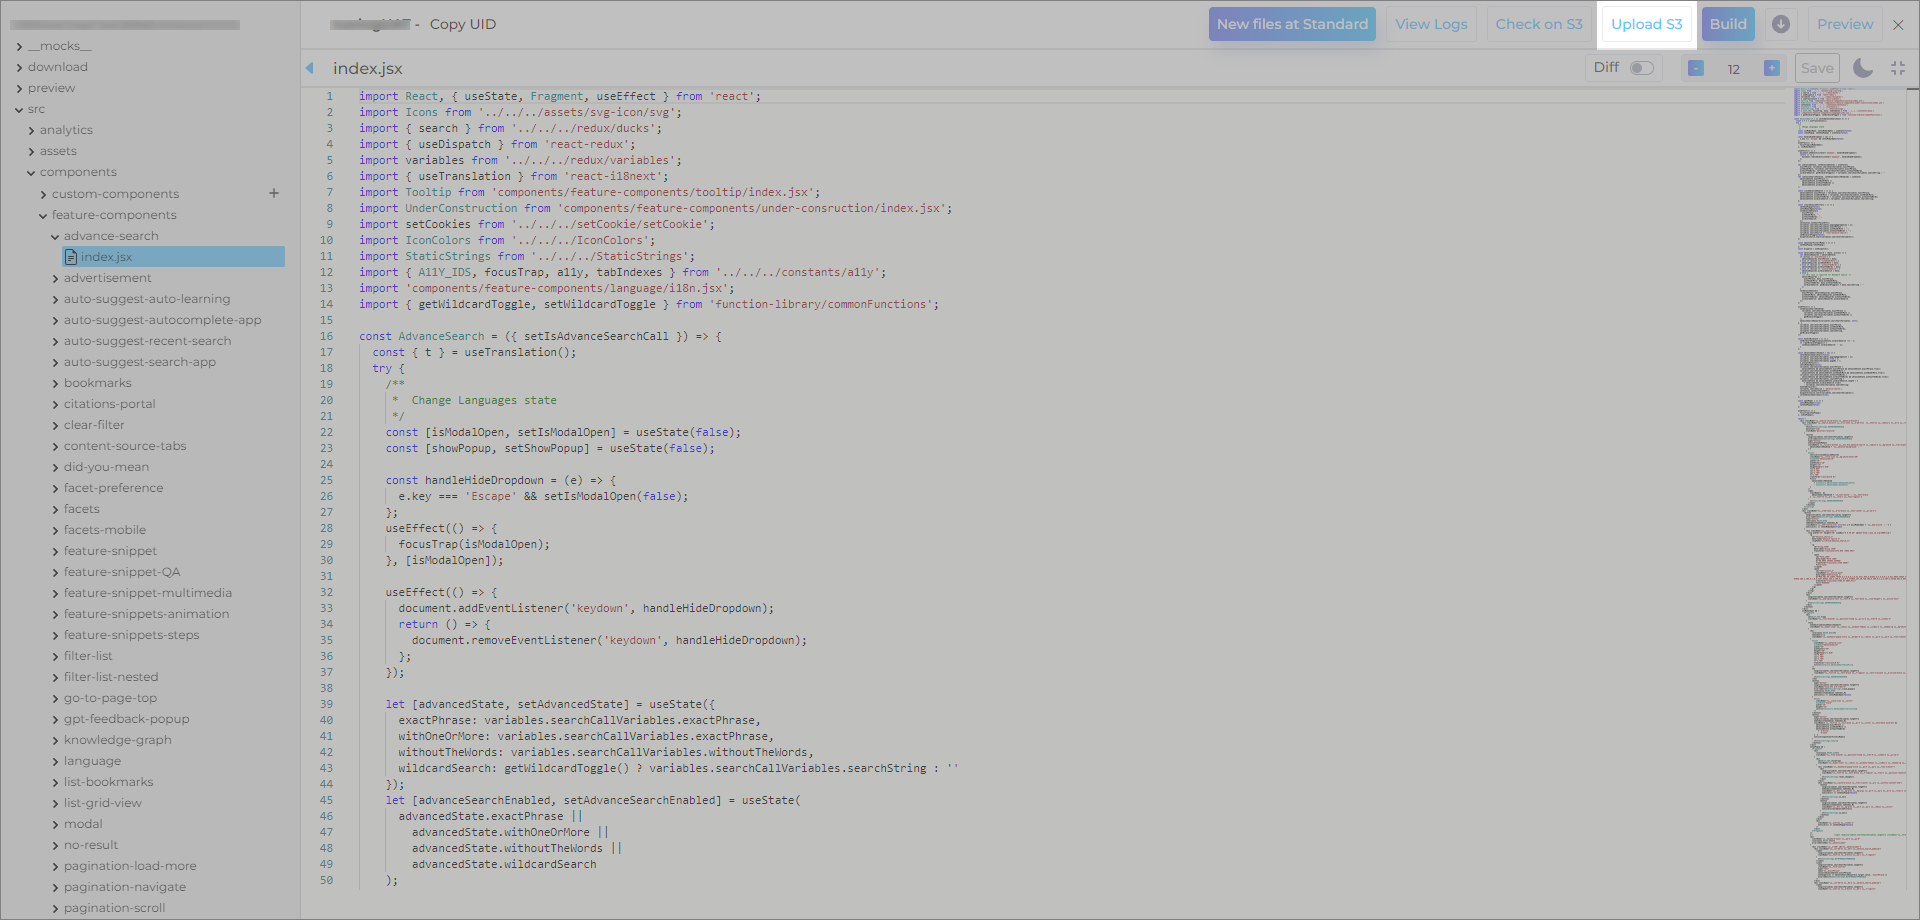The image size is (1920, 920).
Task: Switch to dark mode with moon icon
Action: [1862, 68]
